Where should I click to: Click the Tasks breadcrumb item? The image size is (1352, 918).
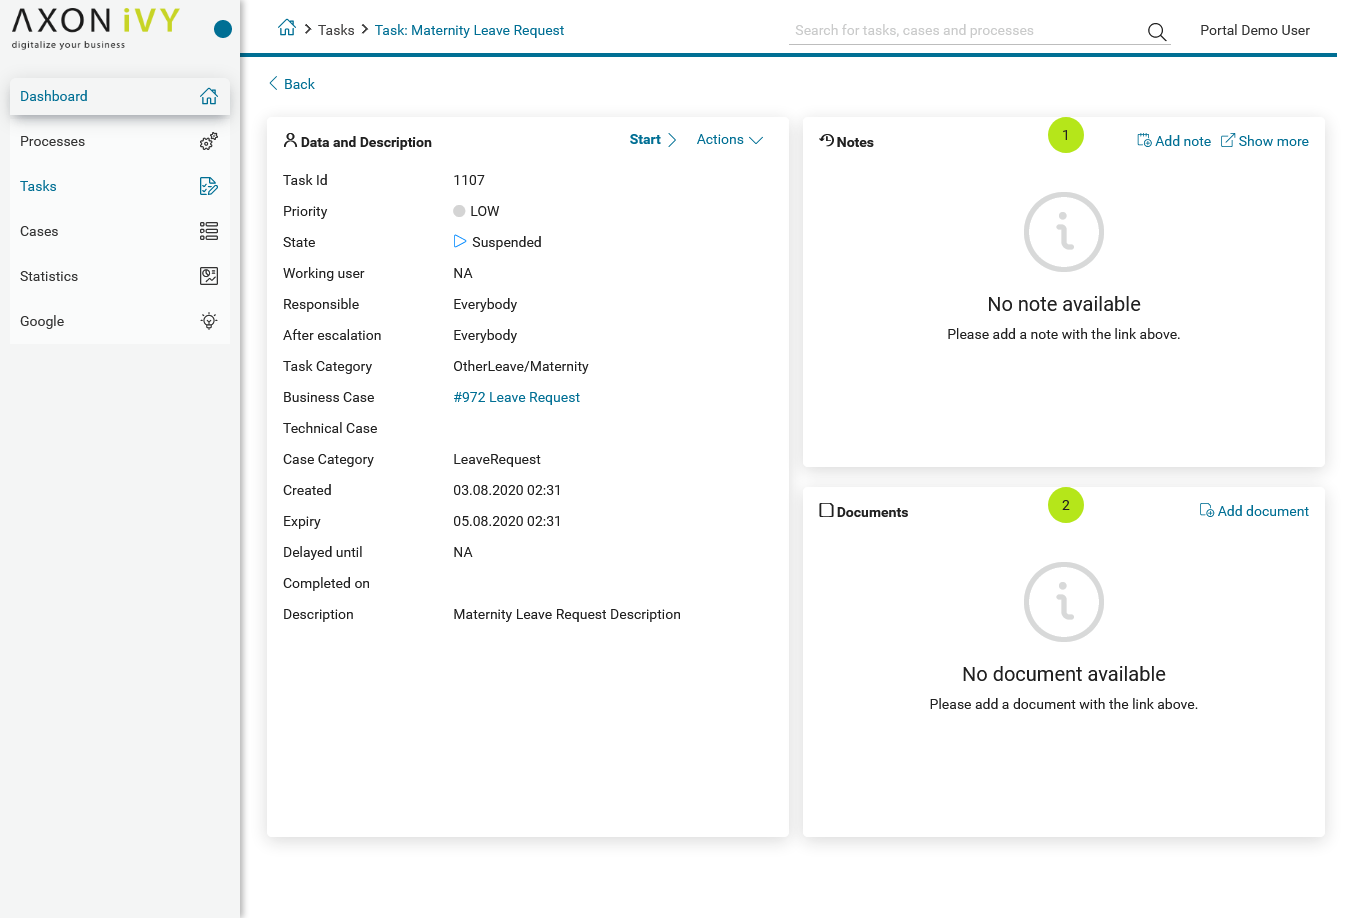click(336, 30)
